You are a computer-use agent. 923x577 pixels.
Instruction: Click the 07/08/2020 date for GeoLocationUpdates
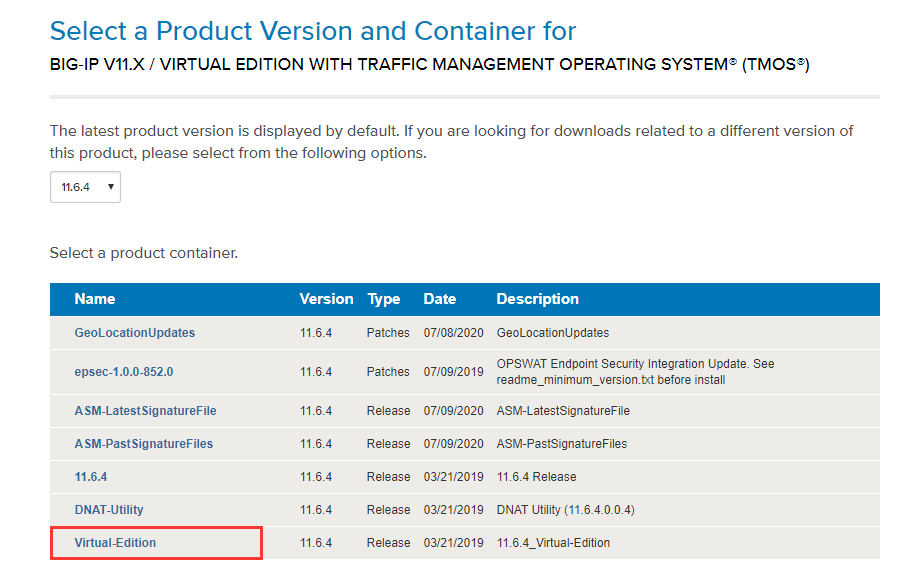(453, 332)
